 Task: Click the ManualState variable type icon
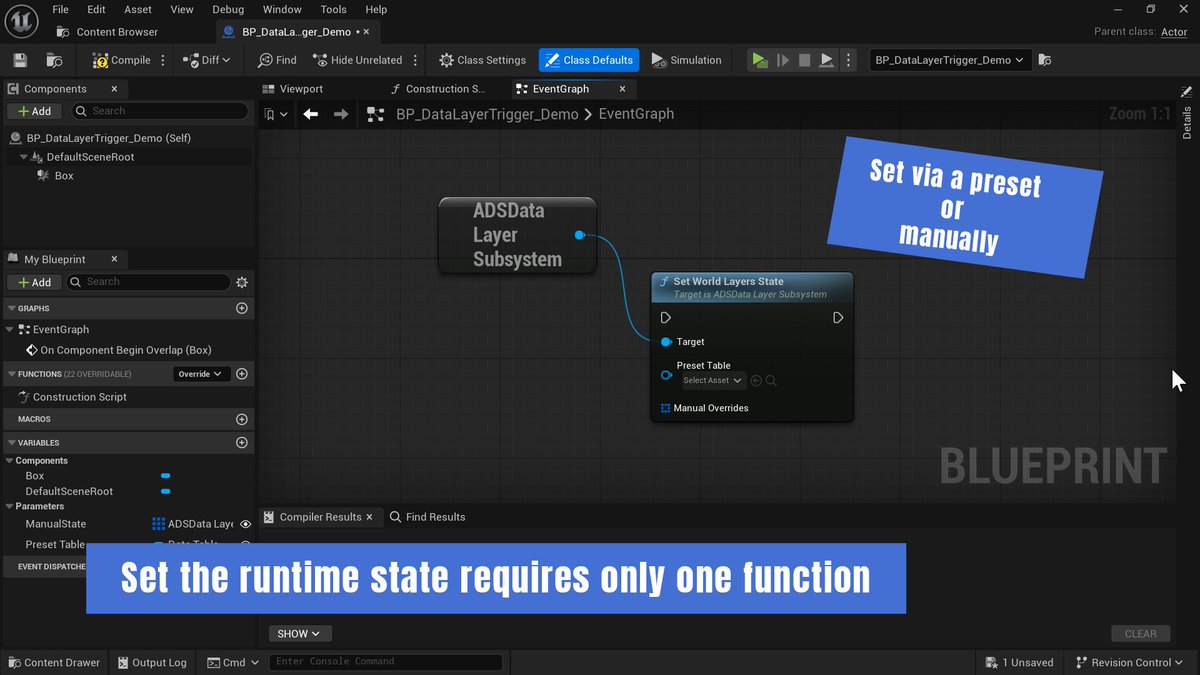click(158, 524)
